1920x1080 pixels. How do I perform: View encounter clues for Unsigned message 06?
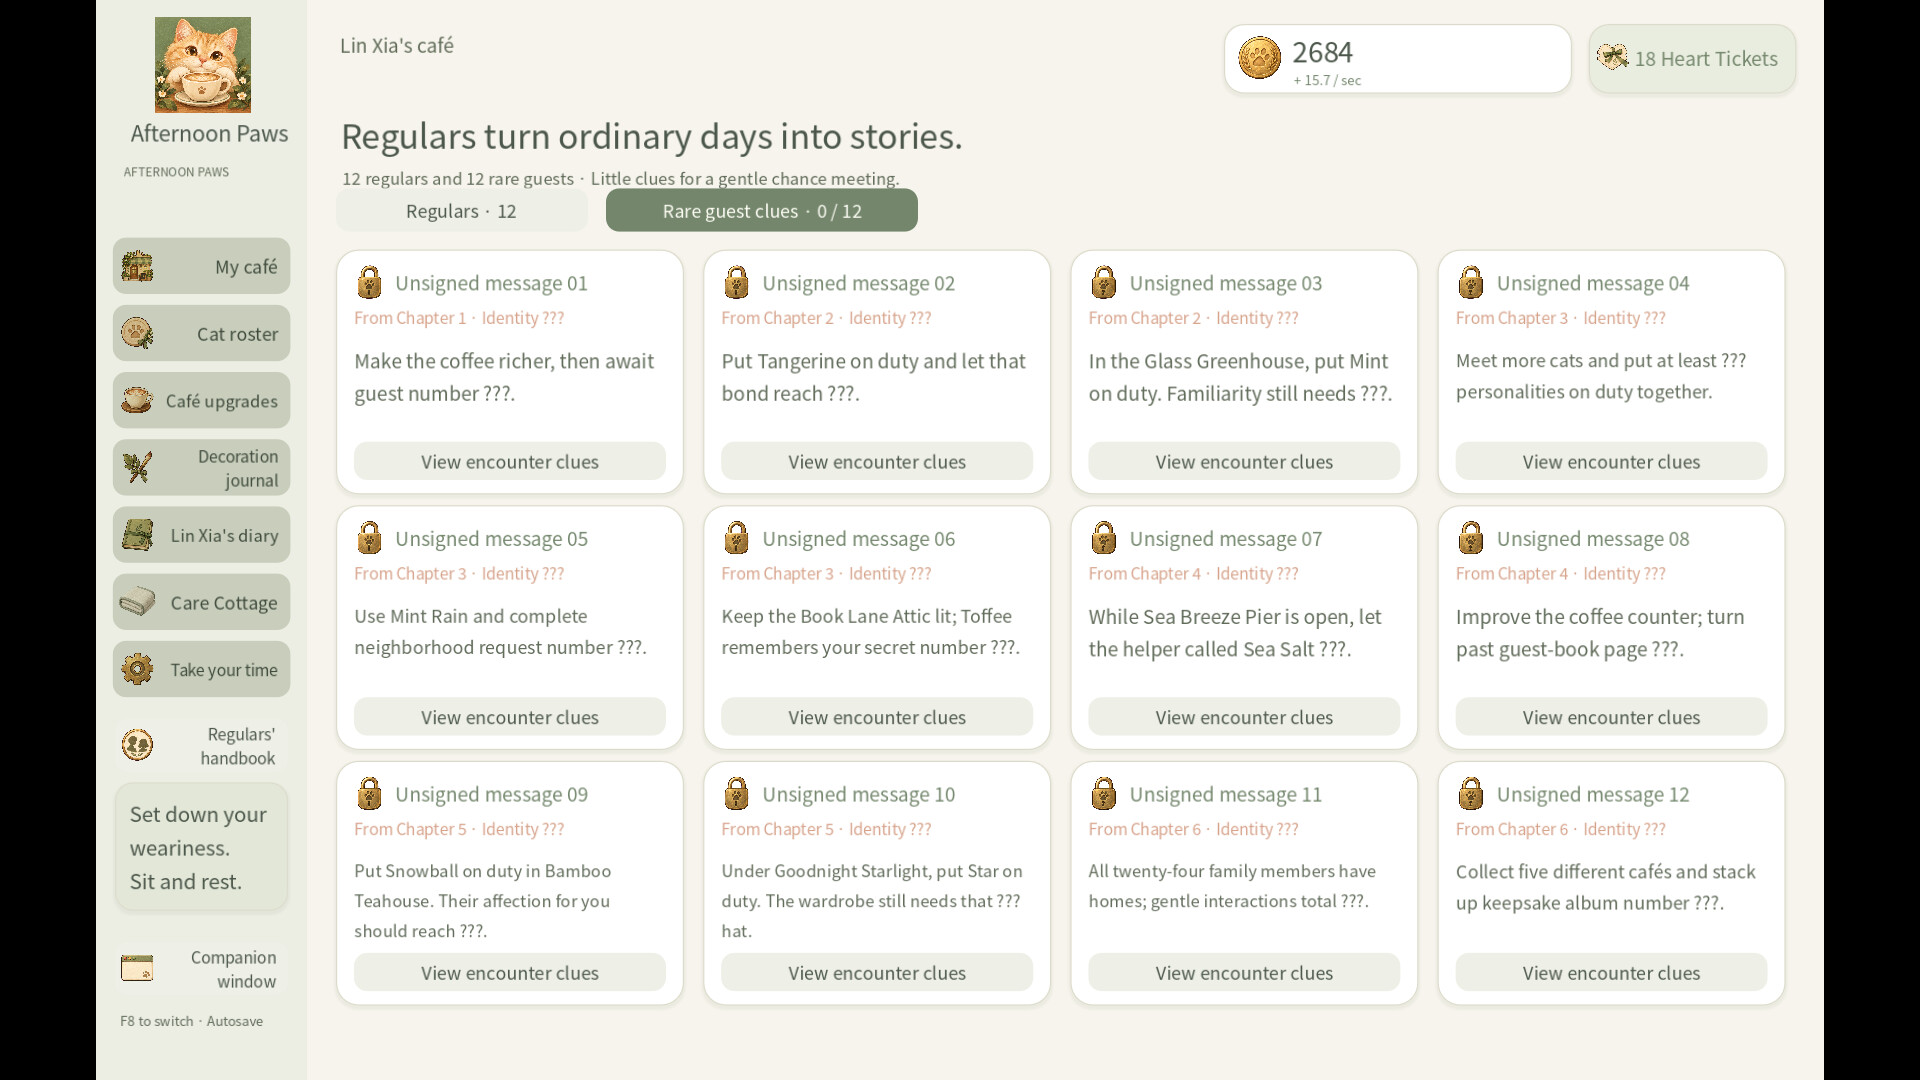[x=877, y=717]
